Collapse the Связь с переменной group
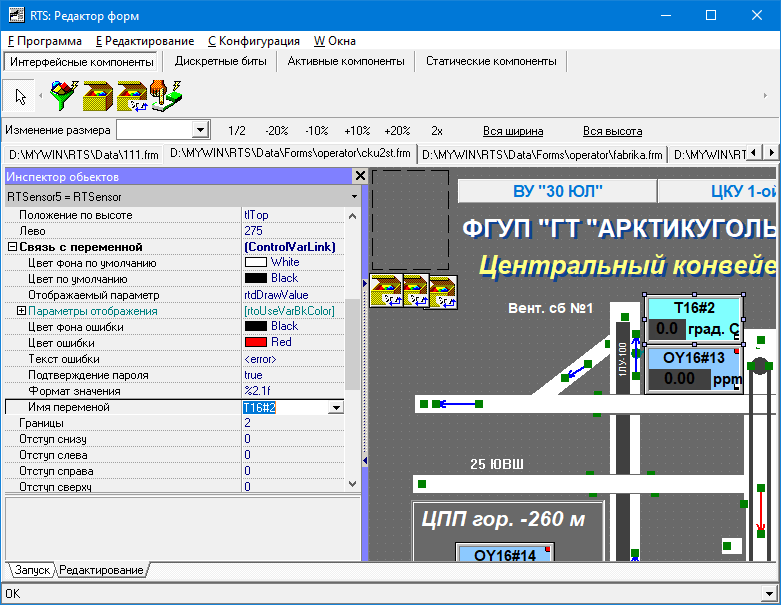The height and width of the screenshot is (605, 781). pyautogui.click(x=12, y=247)
